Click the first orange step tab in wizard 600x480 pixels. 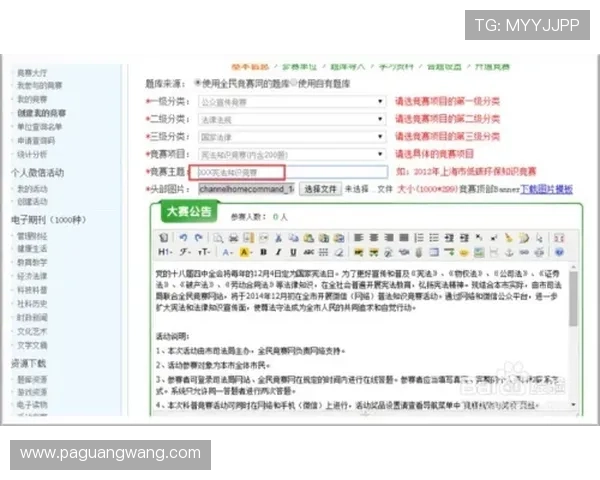tap(250, 67)
